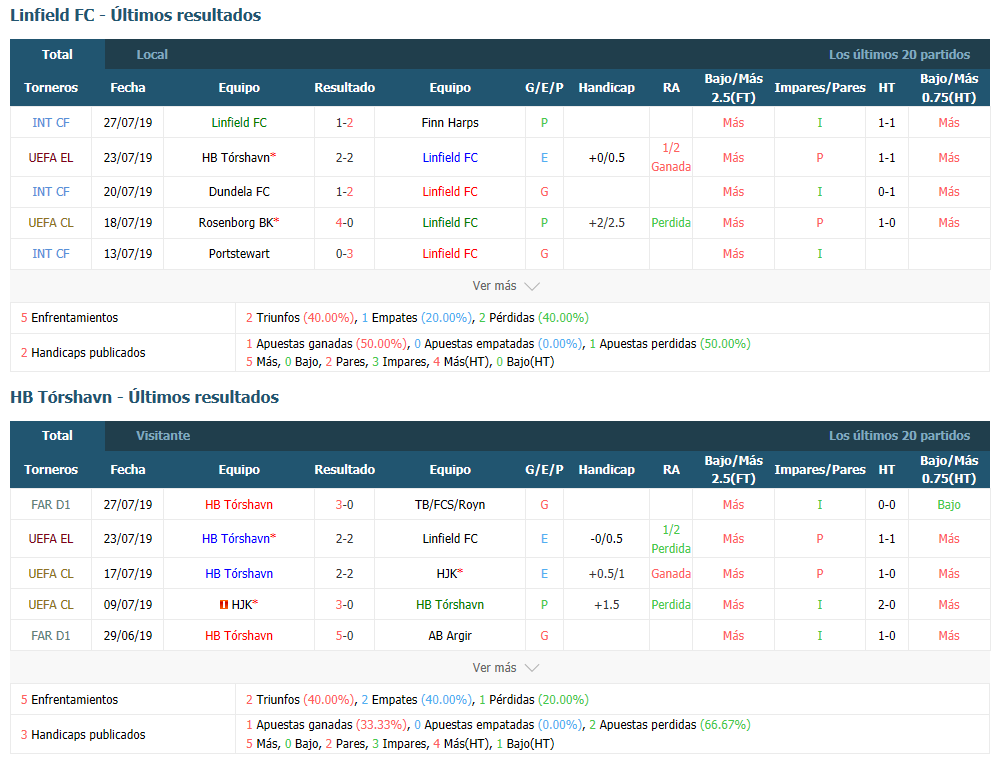Open the 0-3 result of the Portstewart match

345,254
